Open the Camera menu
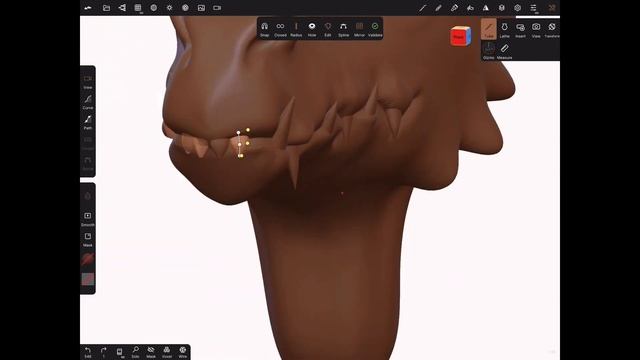The width and height of the screenshot is (640, 360). click(x=217, y=8)
